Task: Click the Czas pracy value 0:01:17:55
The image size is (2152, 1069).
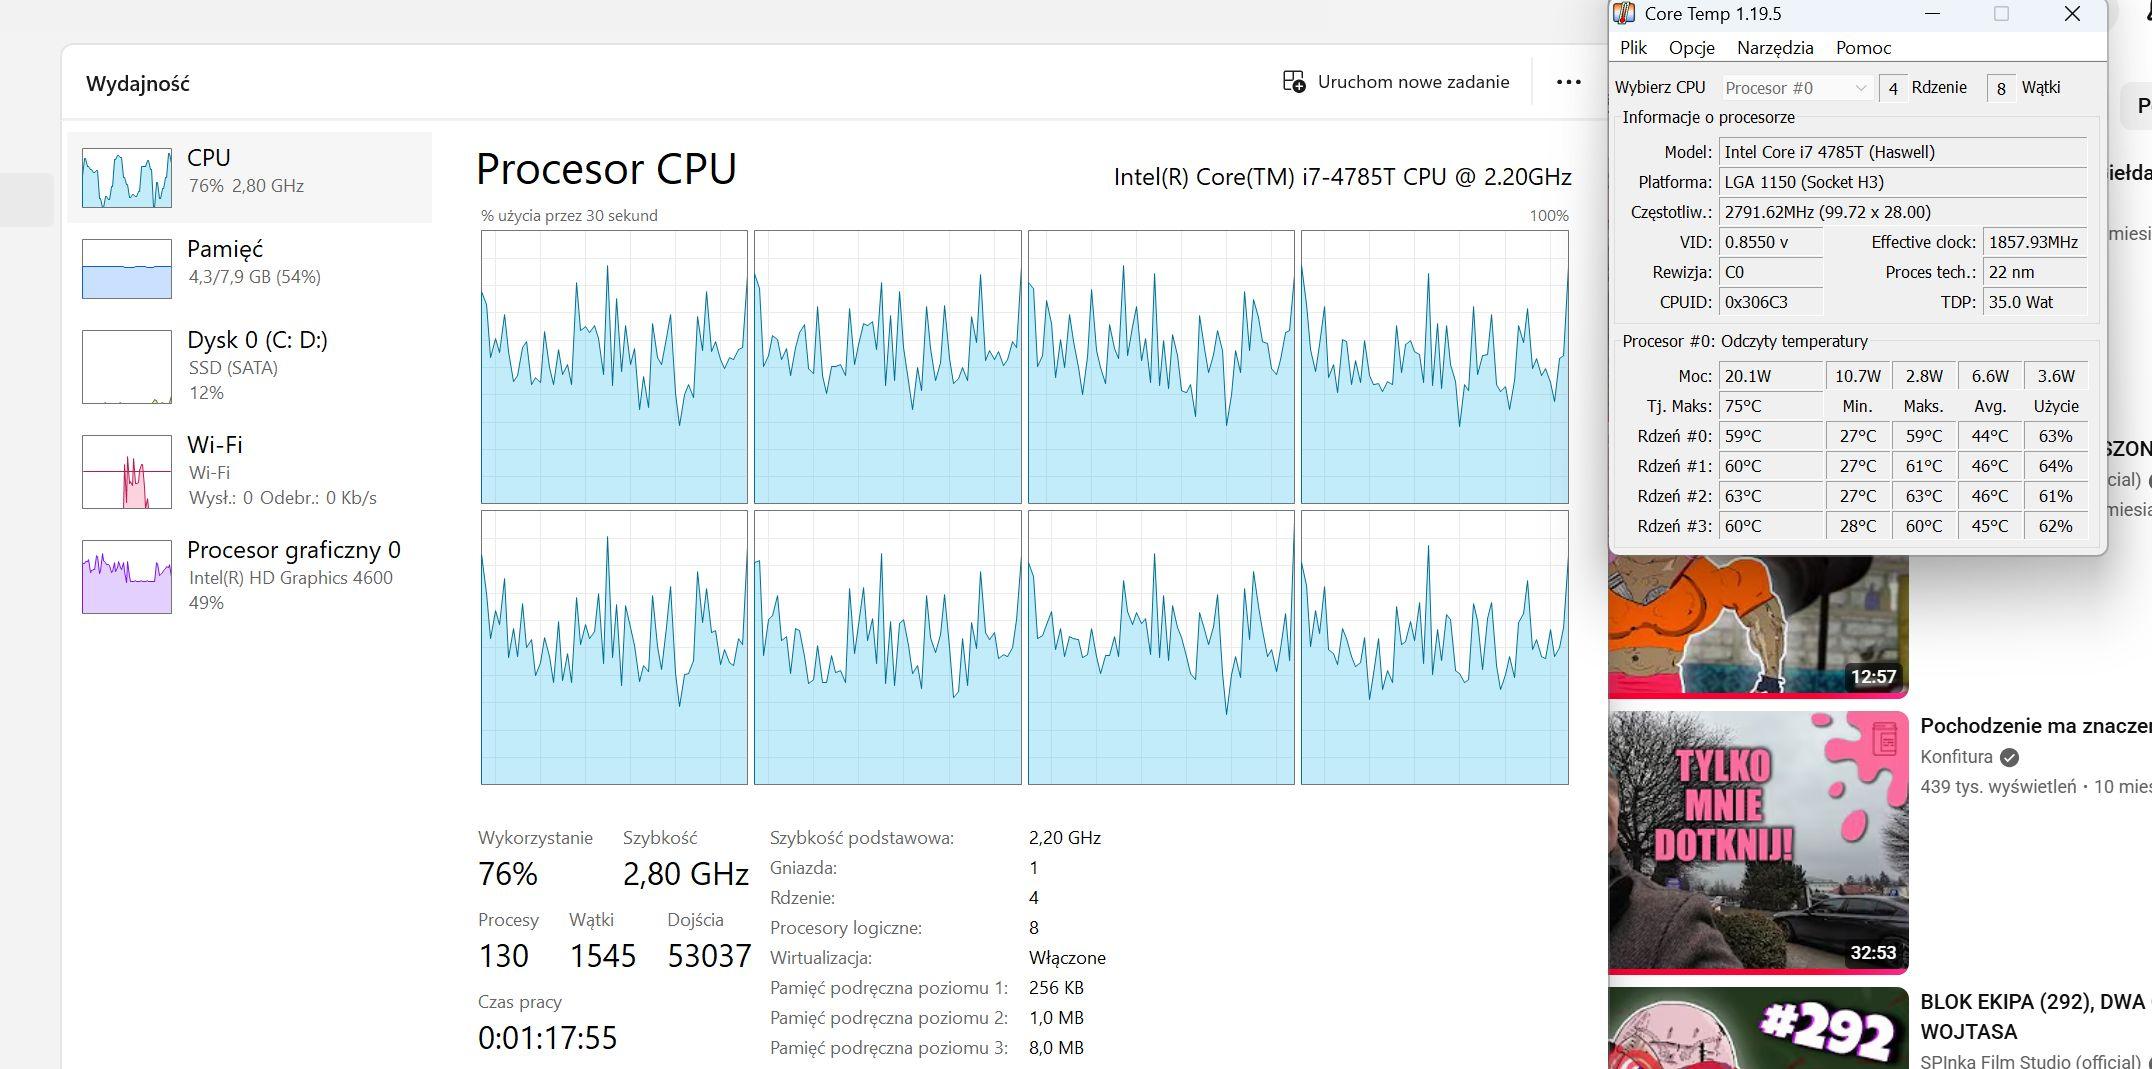Action: click(x=547, y=1038)
